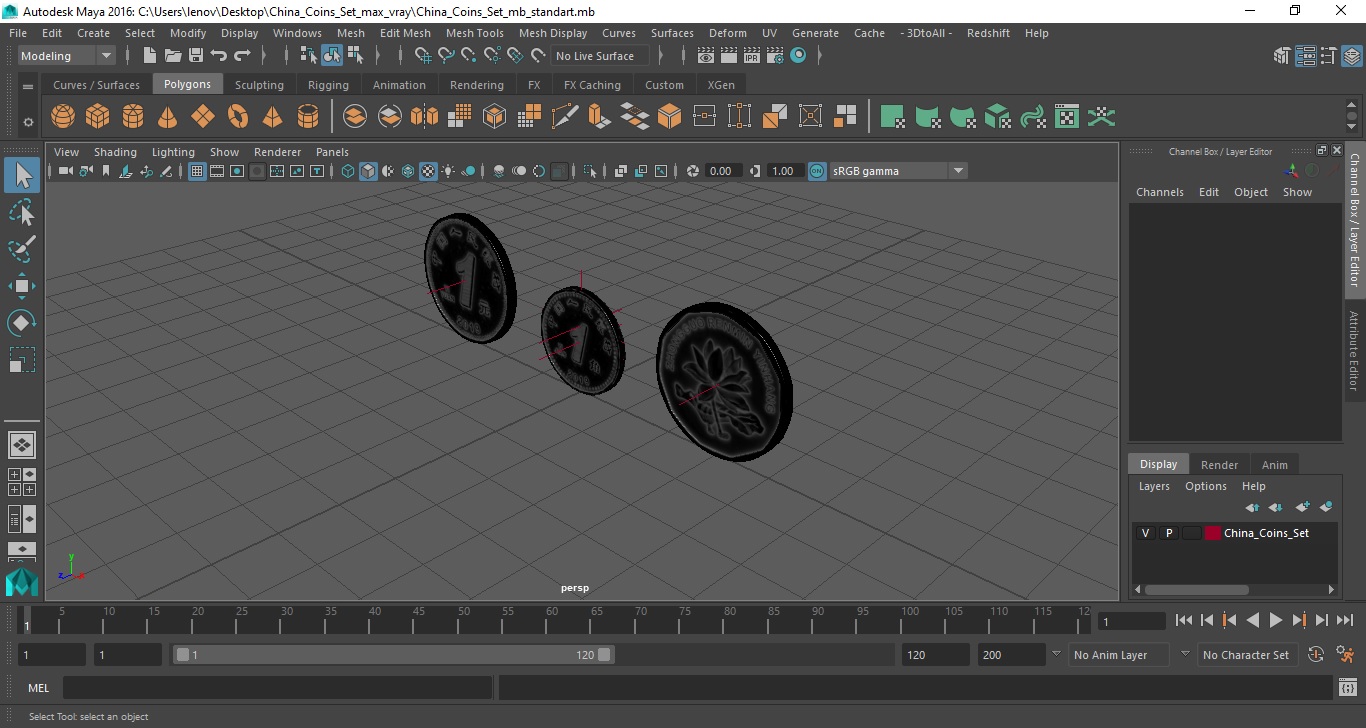1366x728 pixels.
Task: Open the Mesh Tools menu
Action: (x=474, y=33)
